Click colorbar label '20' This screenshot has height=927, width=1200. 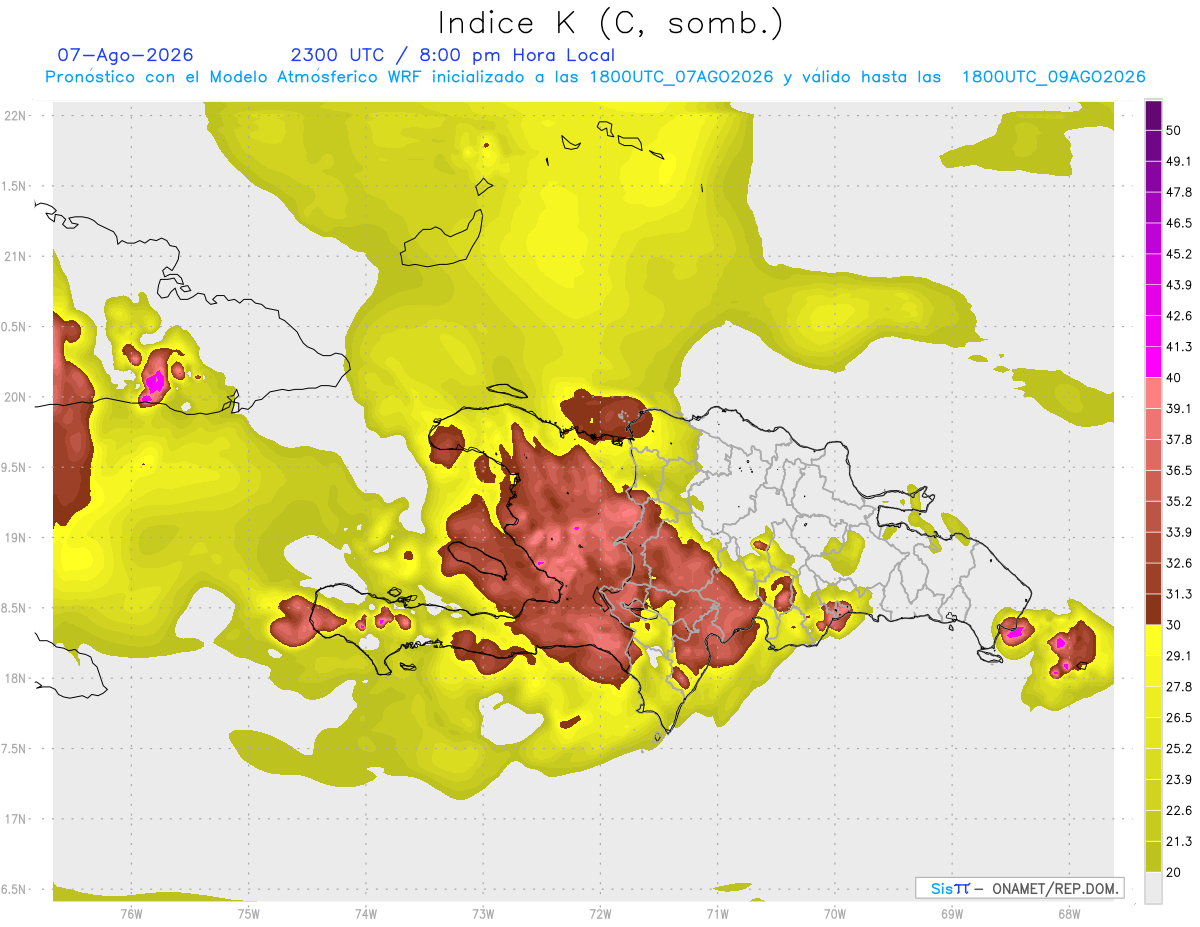(1173, 872)
